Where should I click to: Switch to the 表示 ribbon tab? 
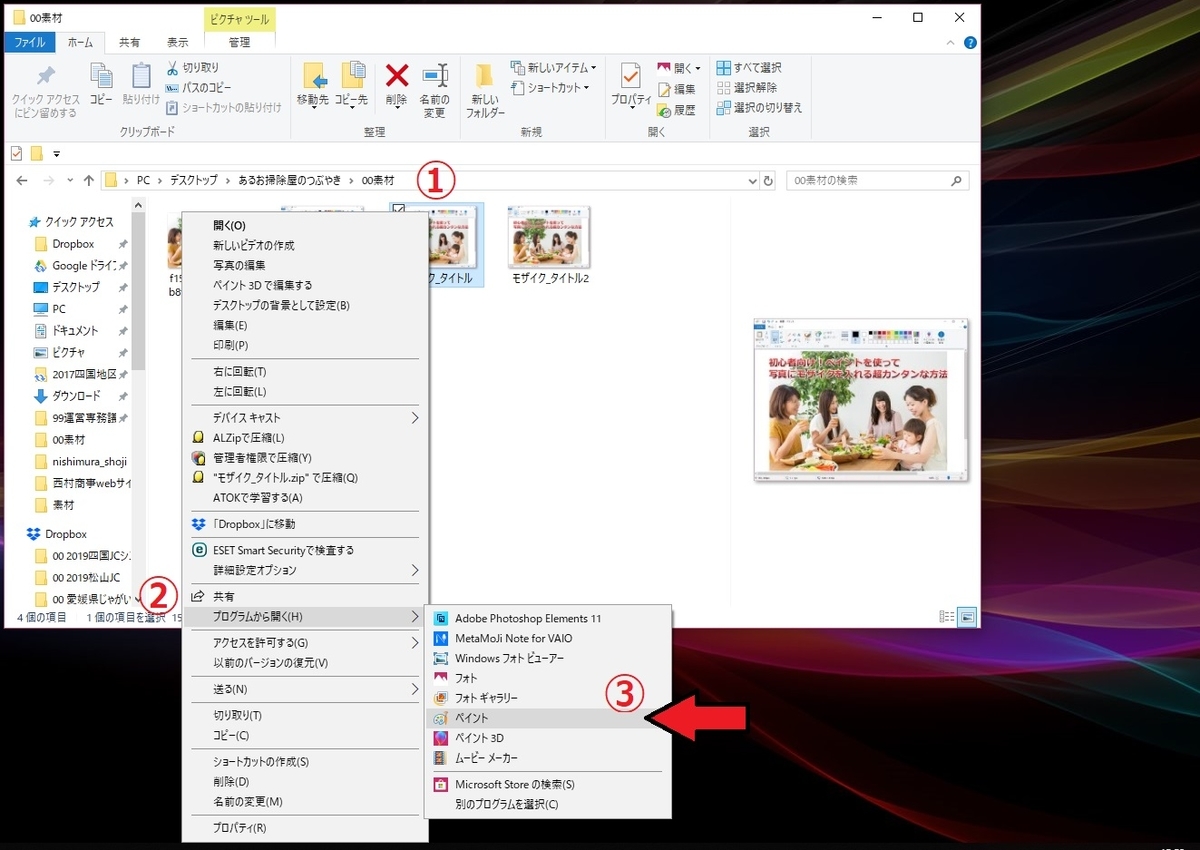click(x=179, y=42)
